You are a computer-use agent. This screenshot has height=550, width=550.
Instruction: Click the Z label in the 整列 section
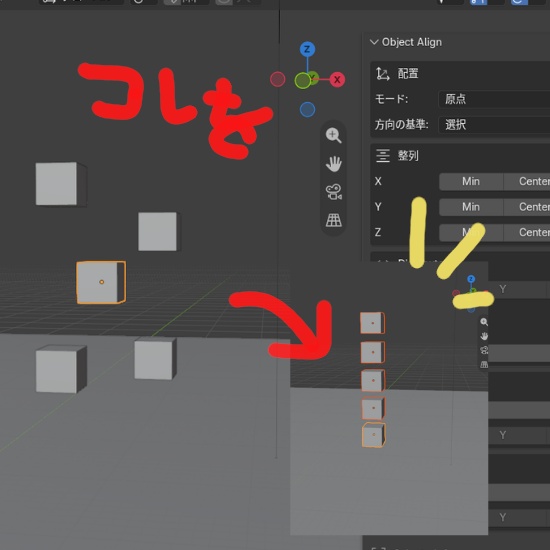(x=378, y=232)
